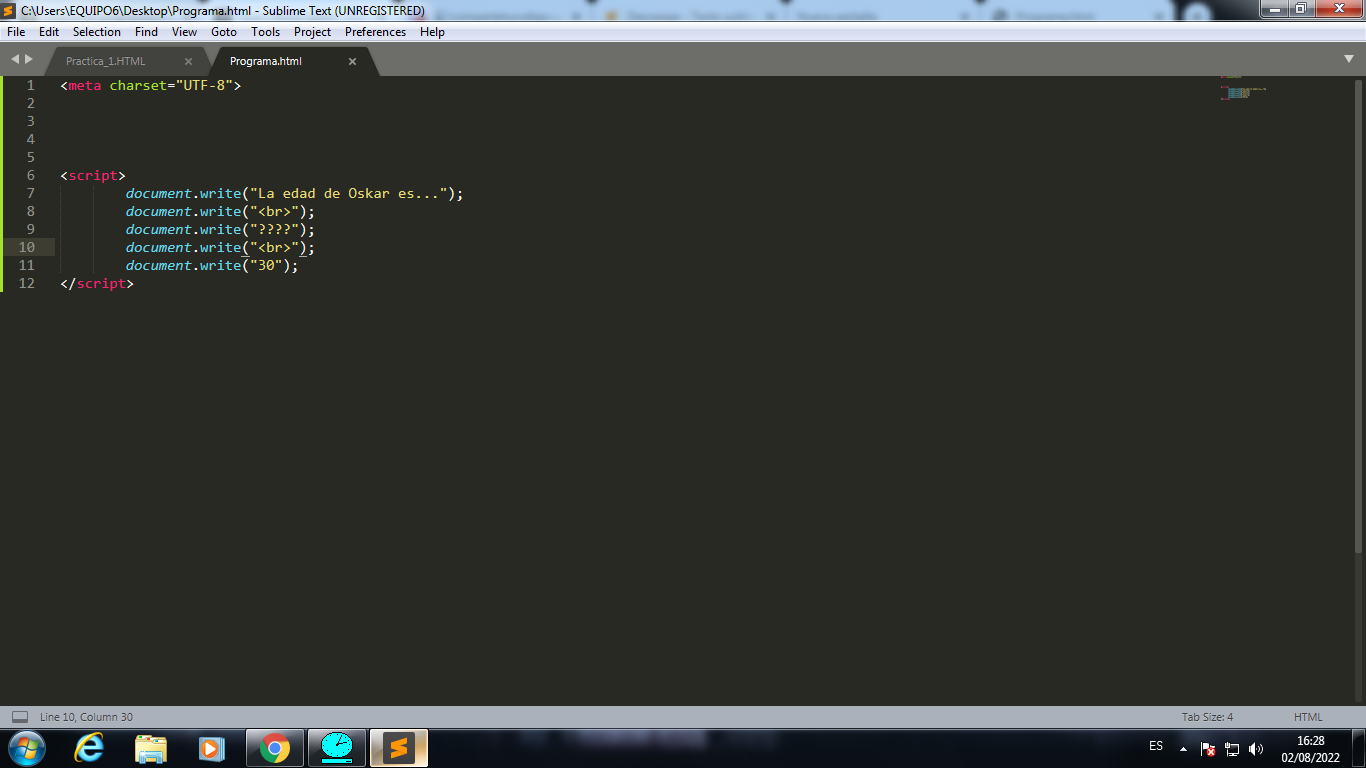Screen dimensions: 1366x768
Task: Click Line 10, Column 30 status text
Action: pyautogui.click(x=86, y=717)
